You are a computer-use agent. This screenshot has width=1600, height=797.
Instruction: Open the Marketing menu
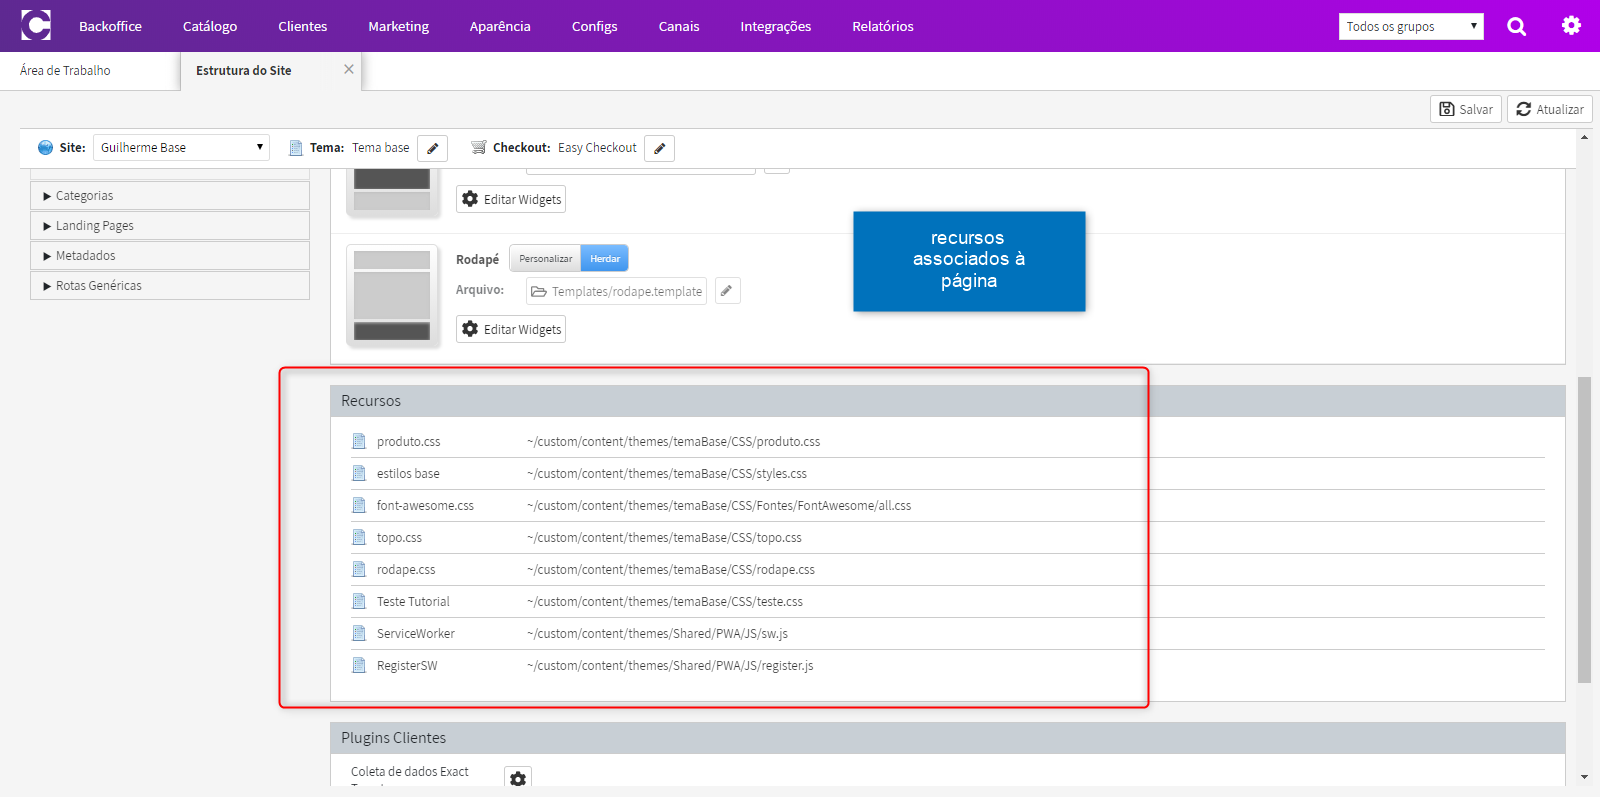coord(398,26)
